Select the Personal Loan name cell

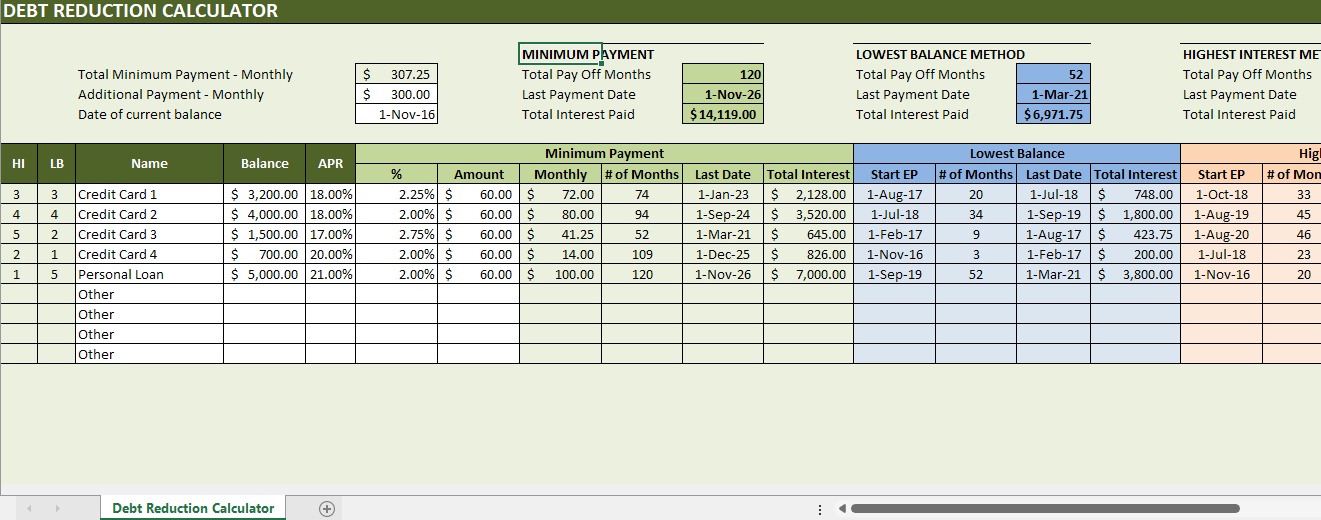coord(149,274)
